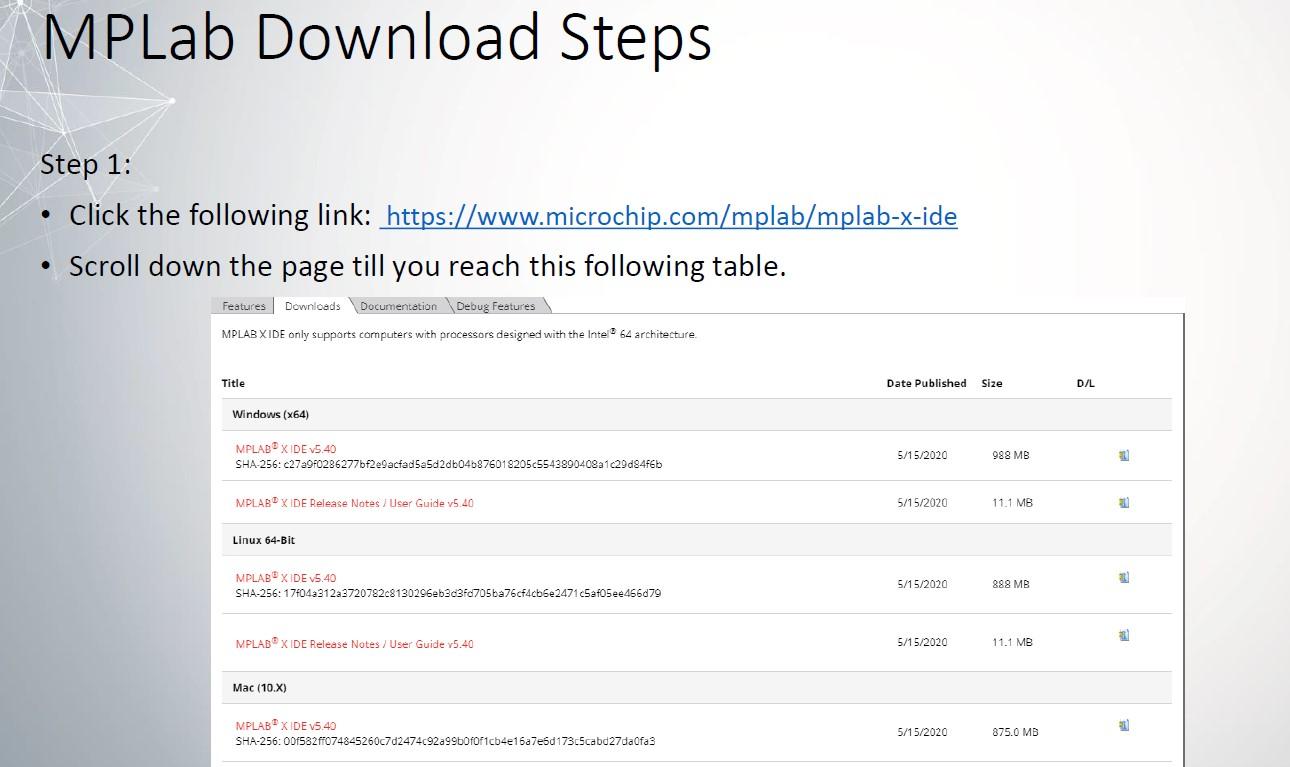Select the Downloads tab

[310, 306]
